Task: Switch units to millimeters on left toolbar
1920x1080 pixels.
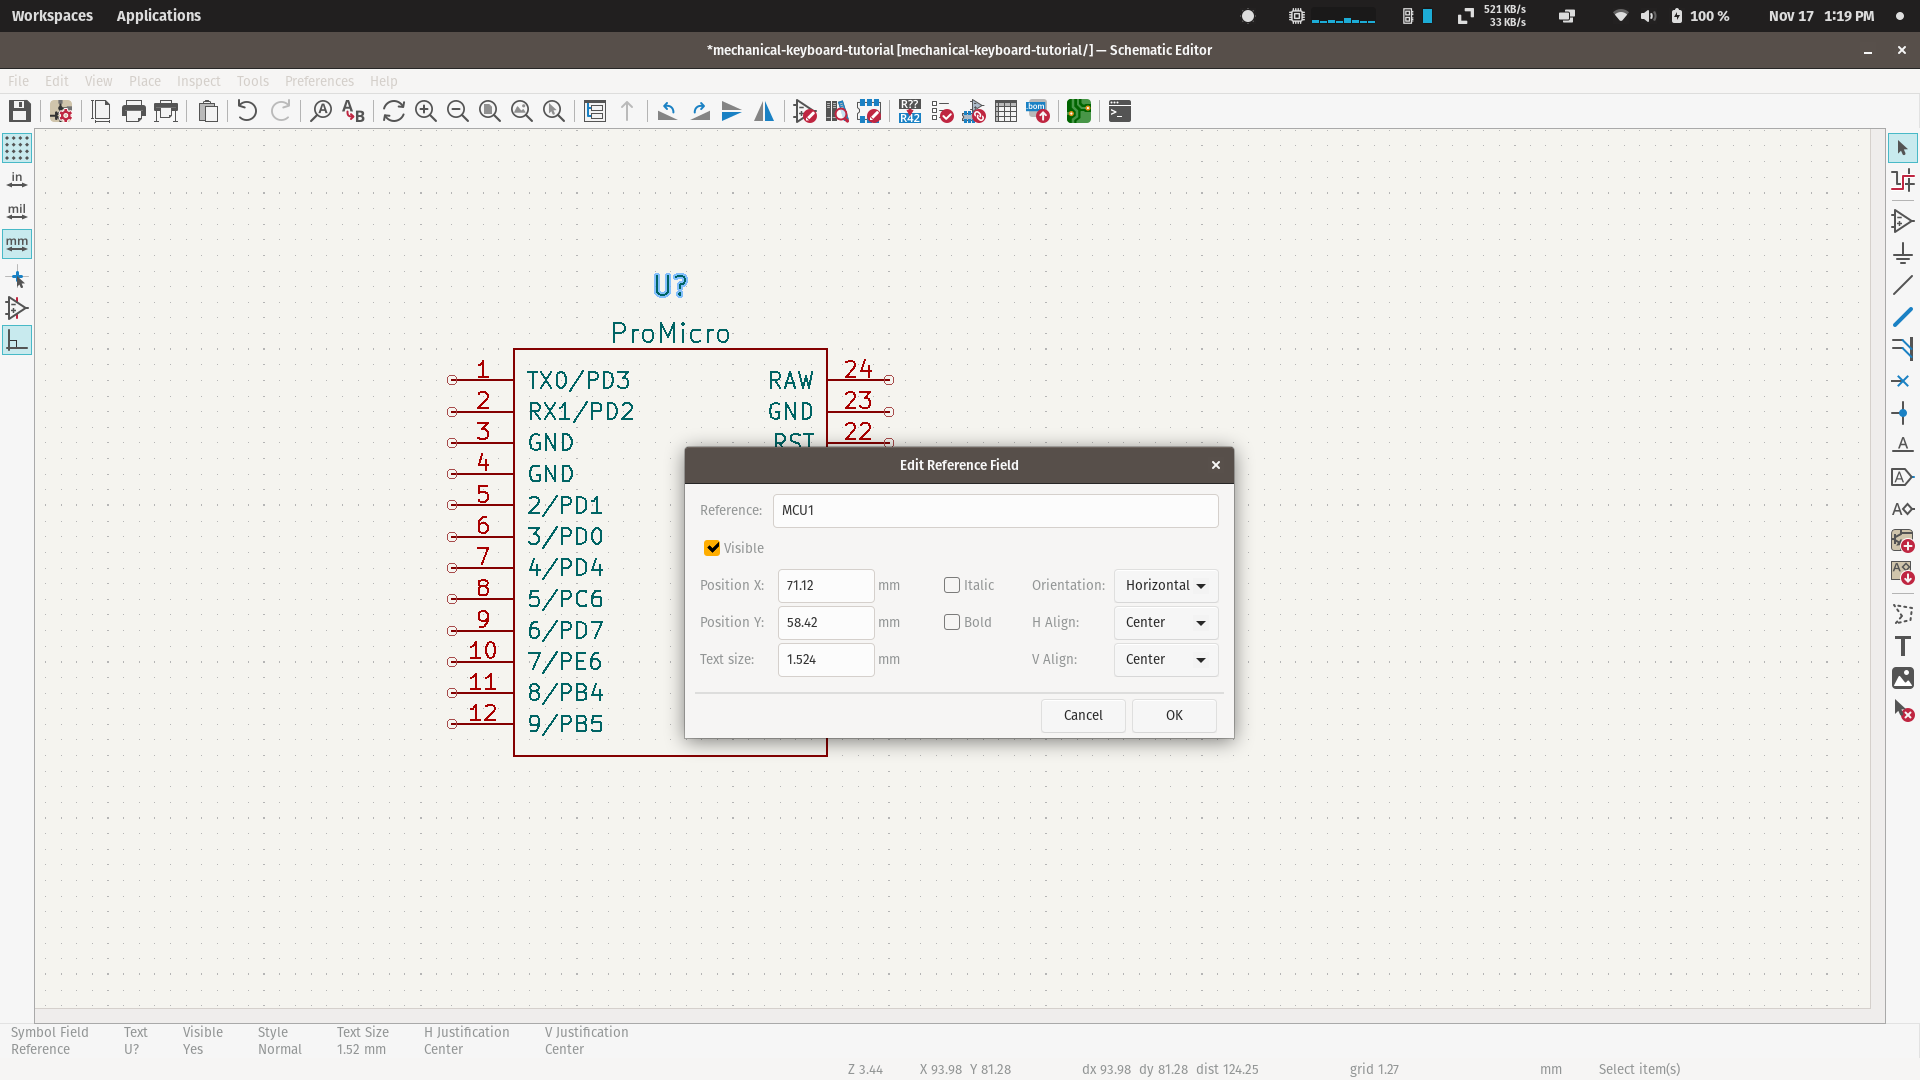Action: tap(17, 244)
